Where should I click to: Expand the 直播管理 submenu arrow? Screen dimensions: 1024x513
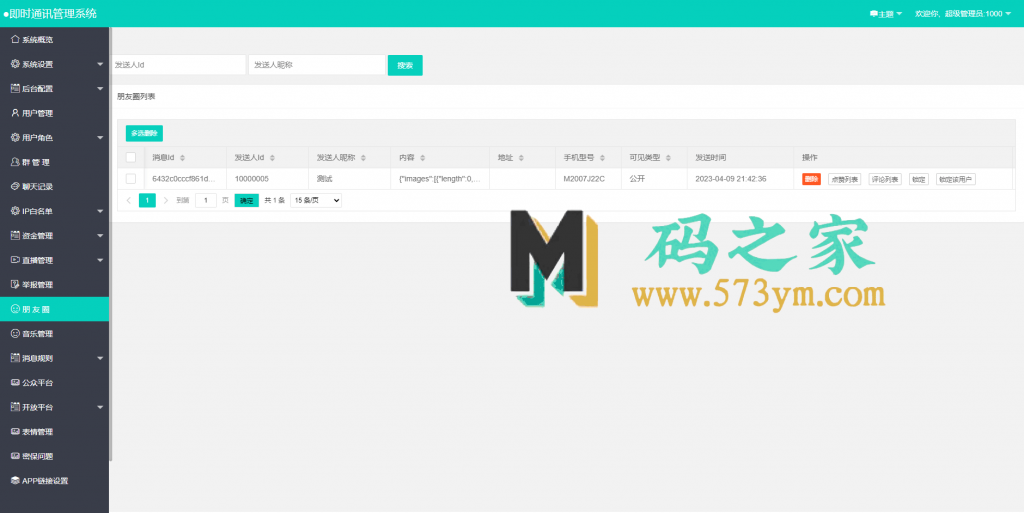(x=100, y=260)
